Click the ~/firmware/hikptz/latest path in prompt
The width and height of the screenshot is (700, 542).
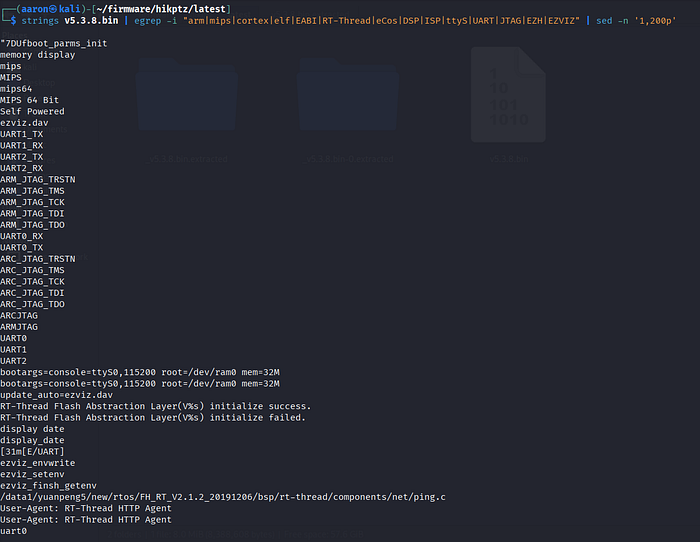pos(161,9)
